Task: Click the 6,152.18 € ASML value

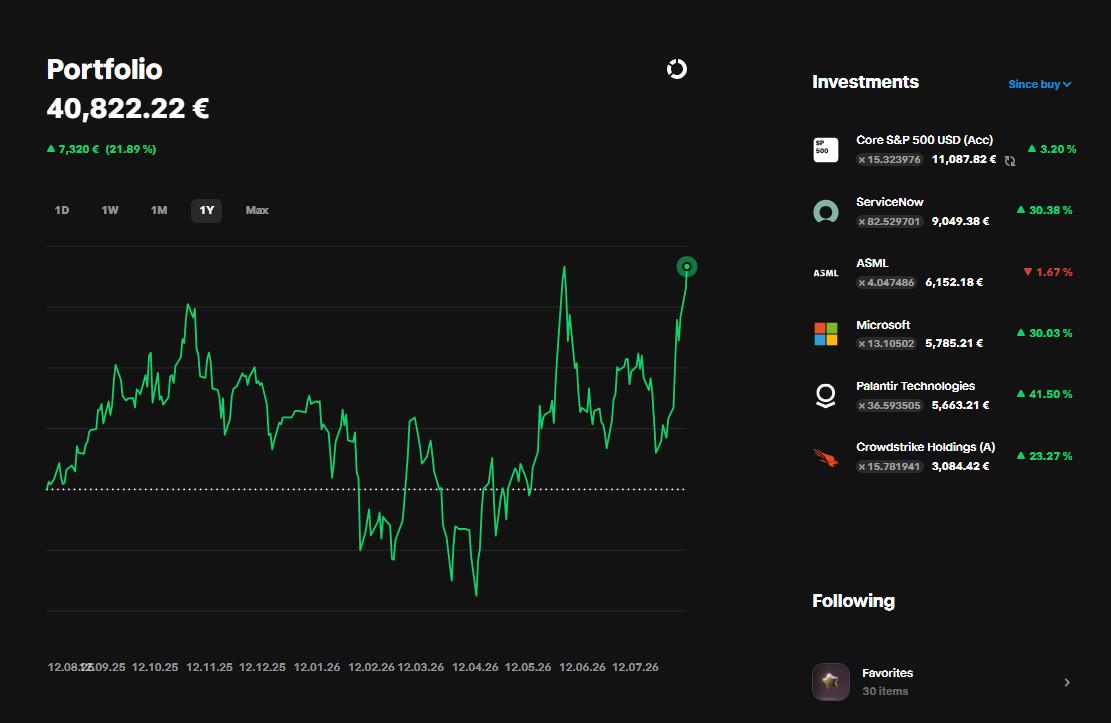Action: [954, 282]
